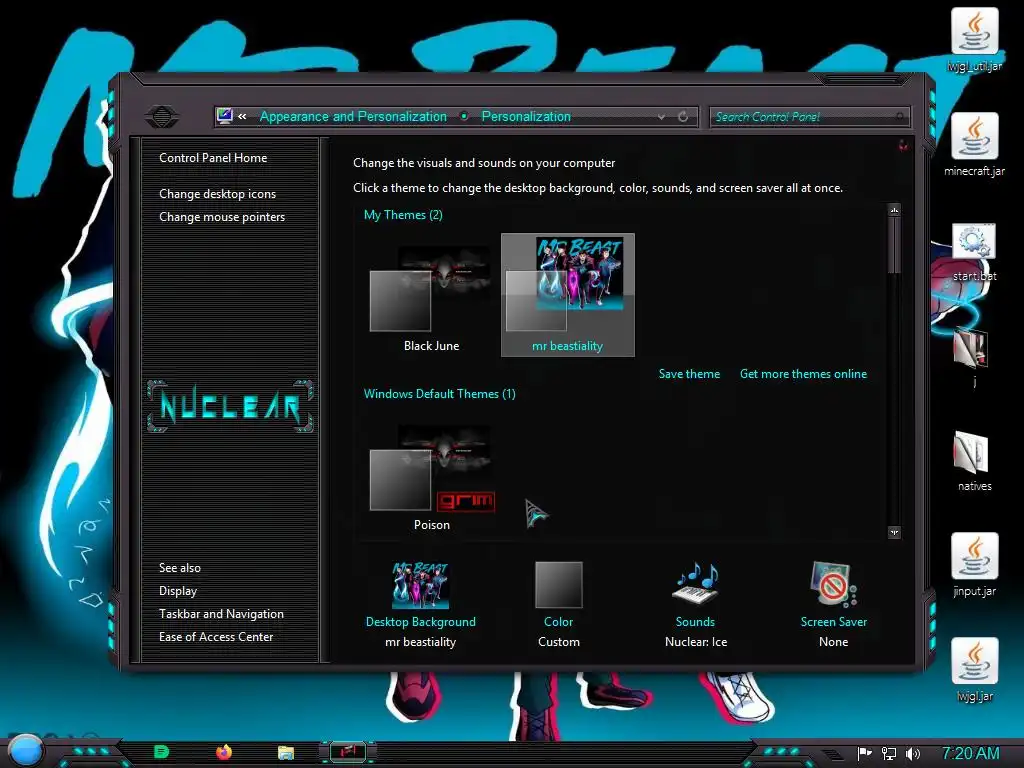The image size is (1024, 768).
Task: Open the green app icon on taskbar
Action: pos(161,752)
